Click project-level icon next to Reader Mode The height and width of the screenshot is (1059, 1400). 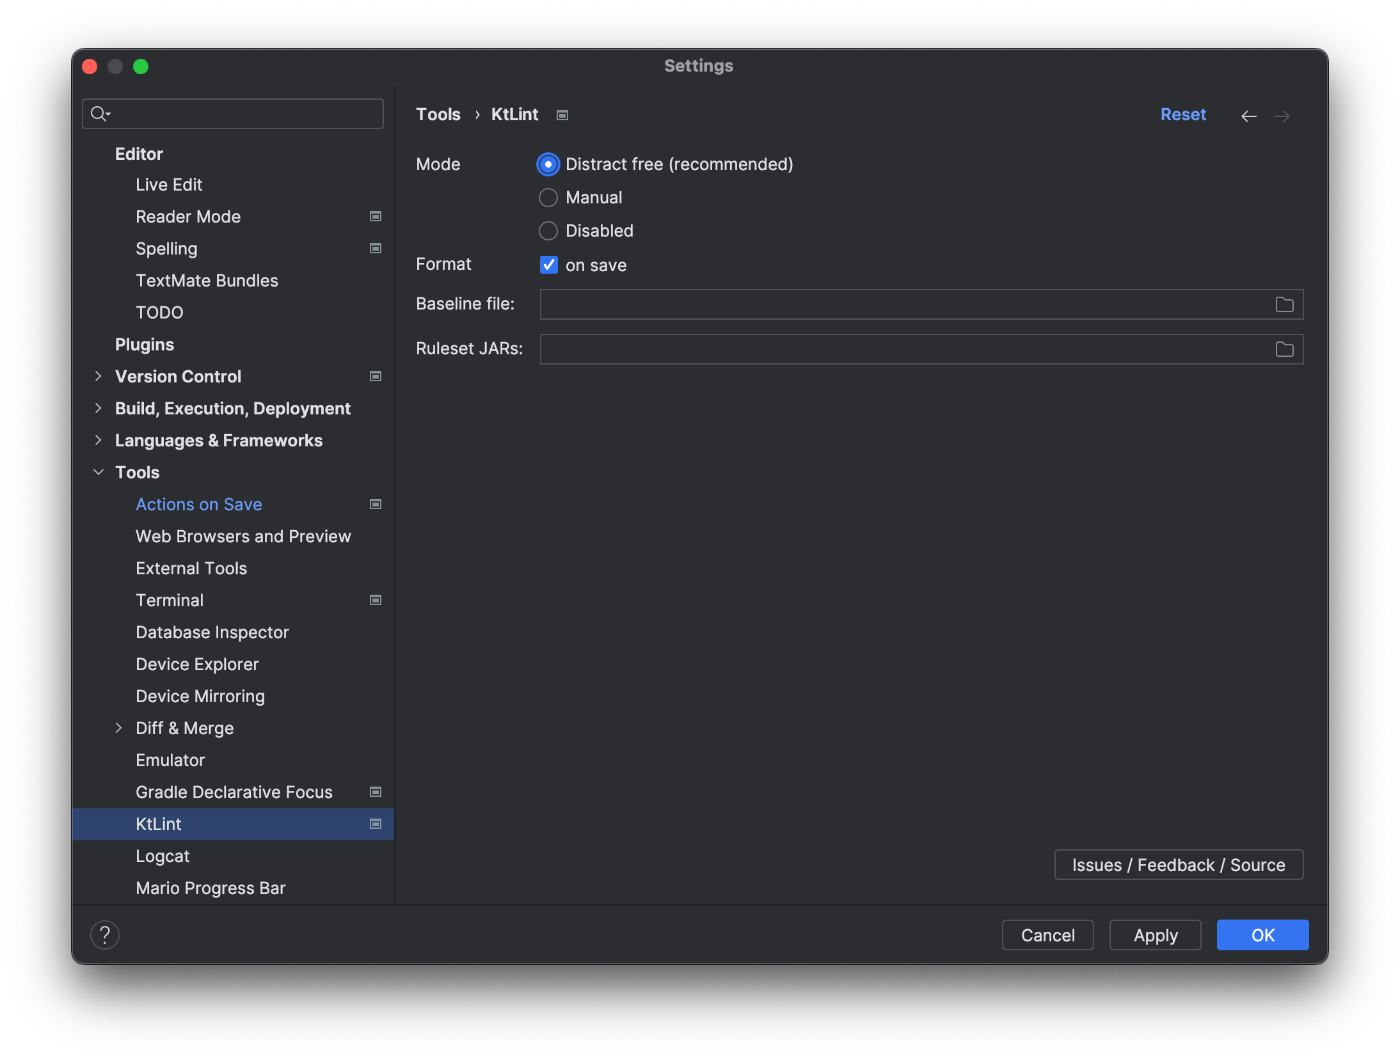376,216
